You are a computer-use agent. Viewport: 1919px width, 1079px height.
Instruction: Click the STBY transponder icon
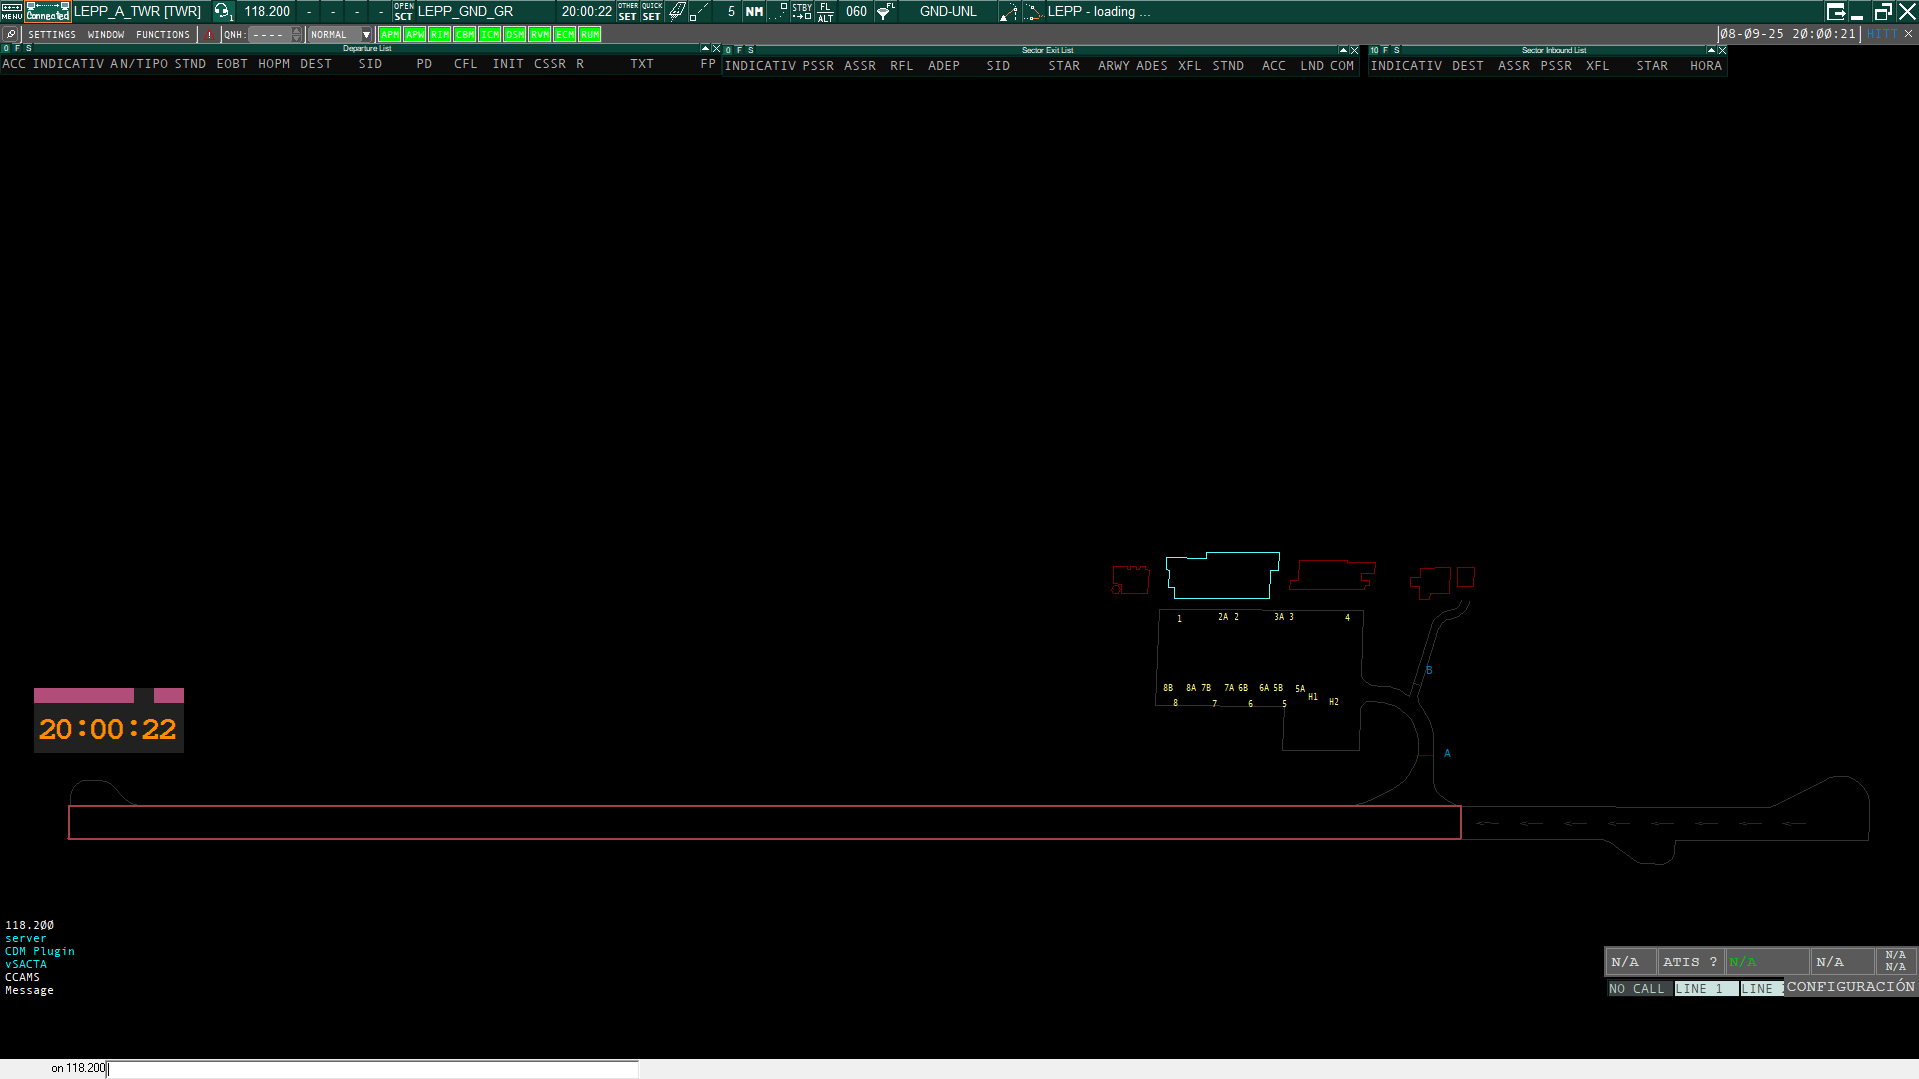(x=802, y=12)
